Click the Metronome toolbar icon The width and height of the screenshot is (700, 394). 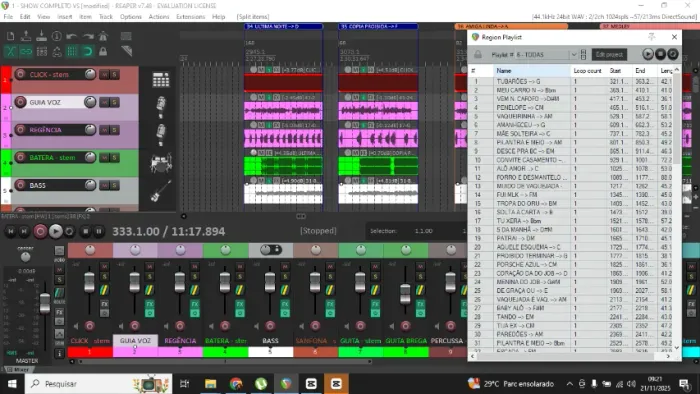tap(103, 36)
